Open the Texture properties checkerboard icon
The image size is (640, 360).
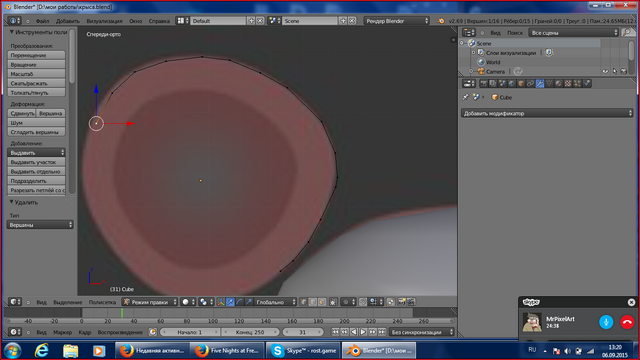[x=568, y=84]
